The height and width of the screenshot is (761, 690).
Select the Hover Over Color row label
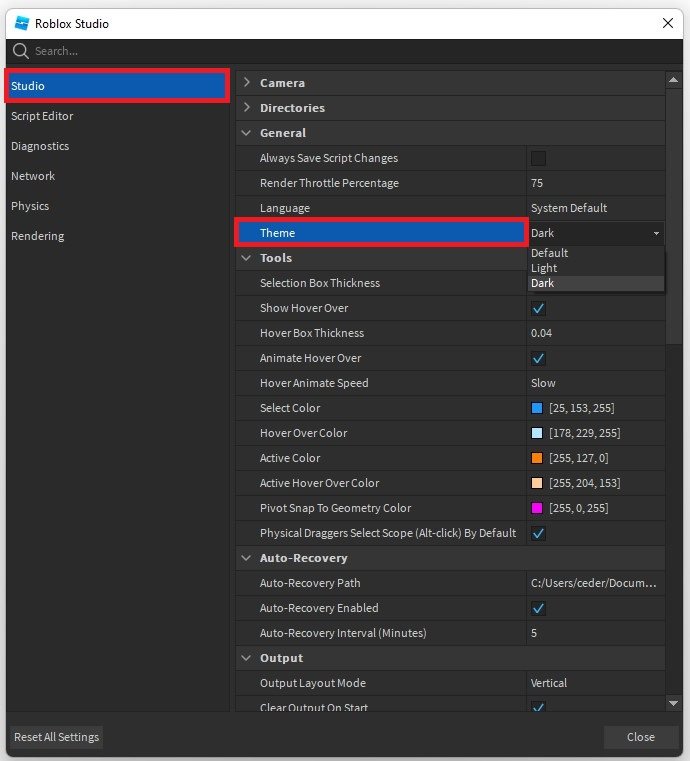click(x=303, y=433)
